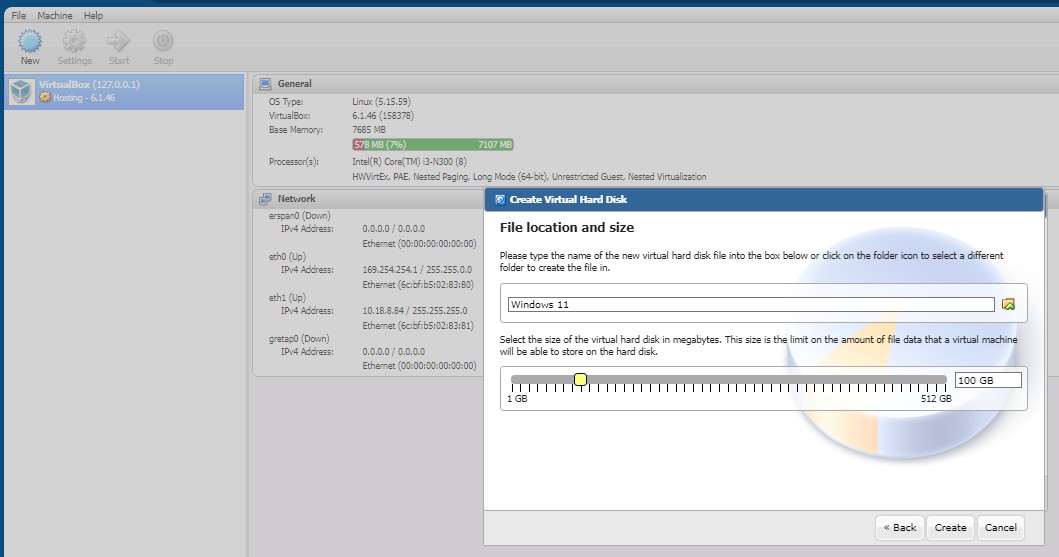Click the '1 GB' slider minimum label
The width and height of the screenshot is (1059, 557).
pos(517,399)
